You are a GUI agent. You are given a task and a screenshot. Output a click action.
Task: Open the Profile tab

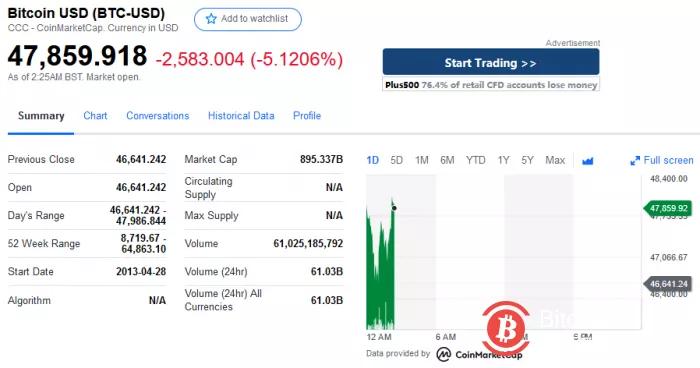tap(307, 116)
